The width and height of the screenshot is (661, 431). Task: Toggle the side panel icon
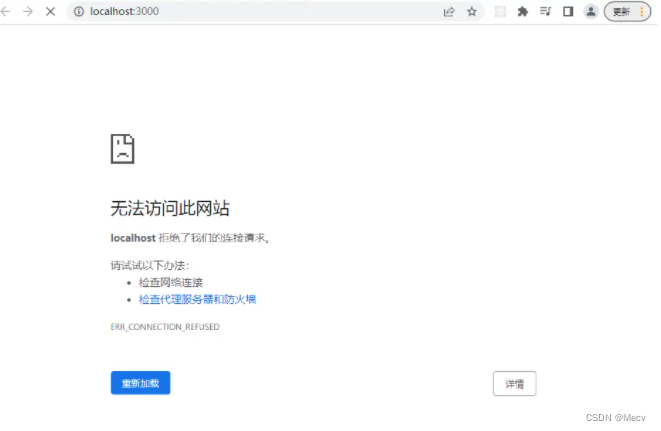click(x=568, y=11)
